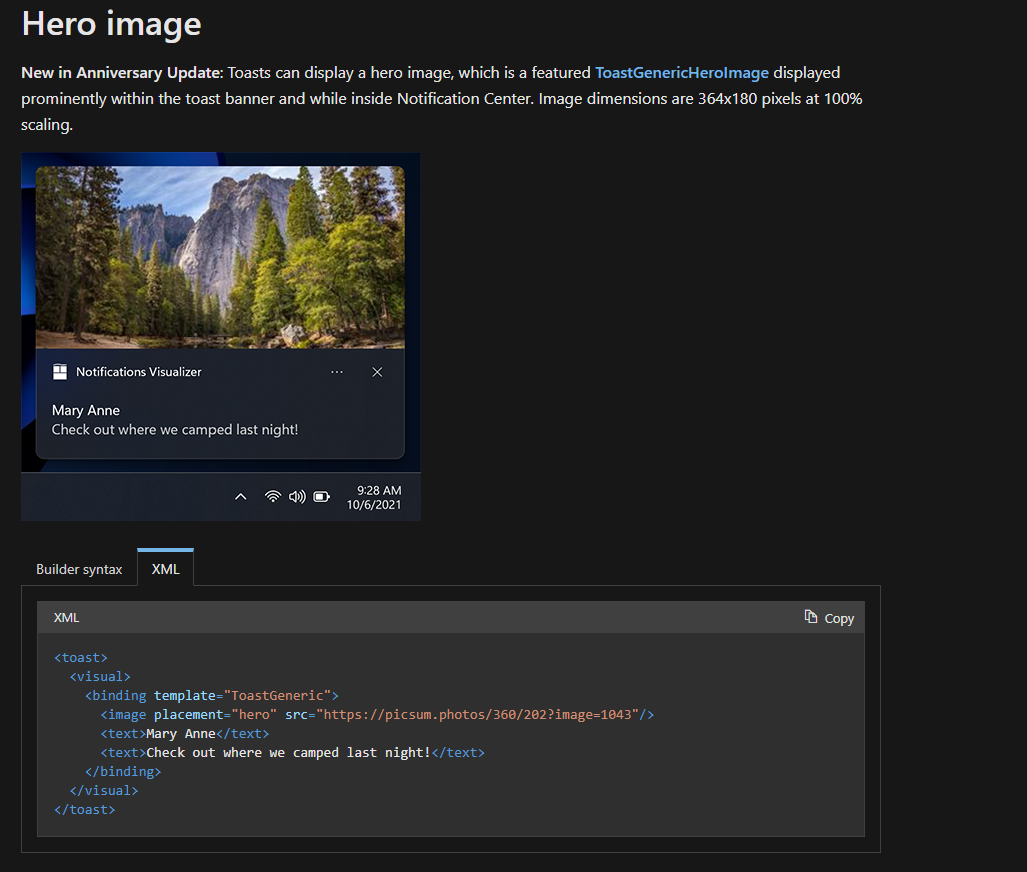Select the XML tab

(x=164, y=569)
